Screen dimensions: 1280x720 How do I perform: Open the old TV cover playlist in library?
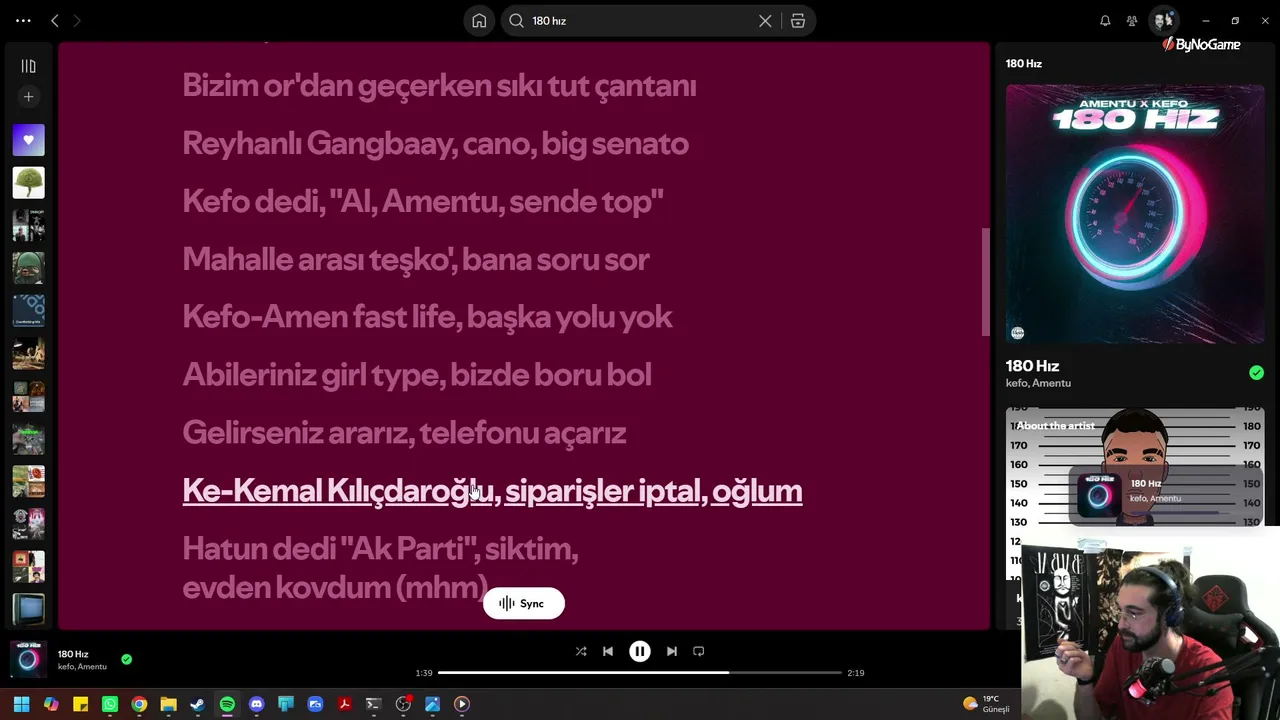(x=28, y=609)
